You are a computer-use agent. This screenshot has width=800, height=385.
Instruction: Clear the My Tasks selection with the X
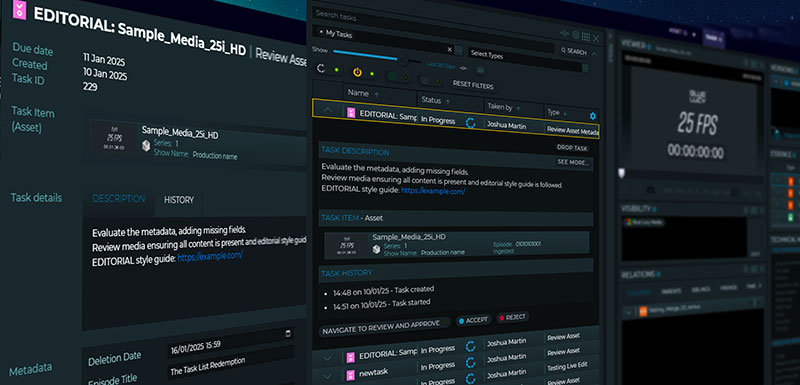coord(449,49)
